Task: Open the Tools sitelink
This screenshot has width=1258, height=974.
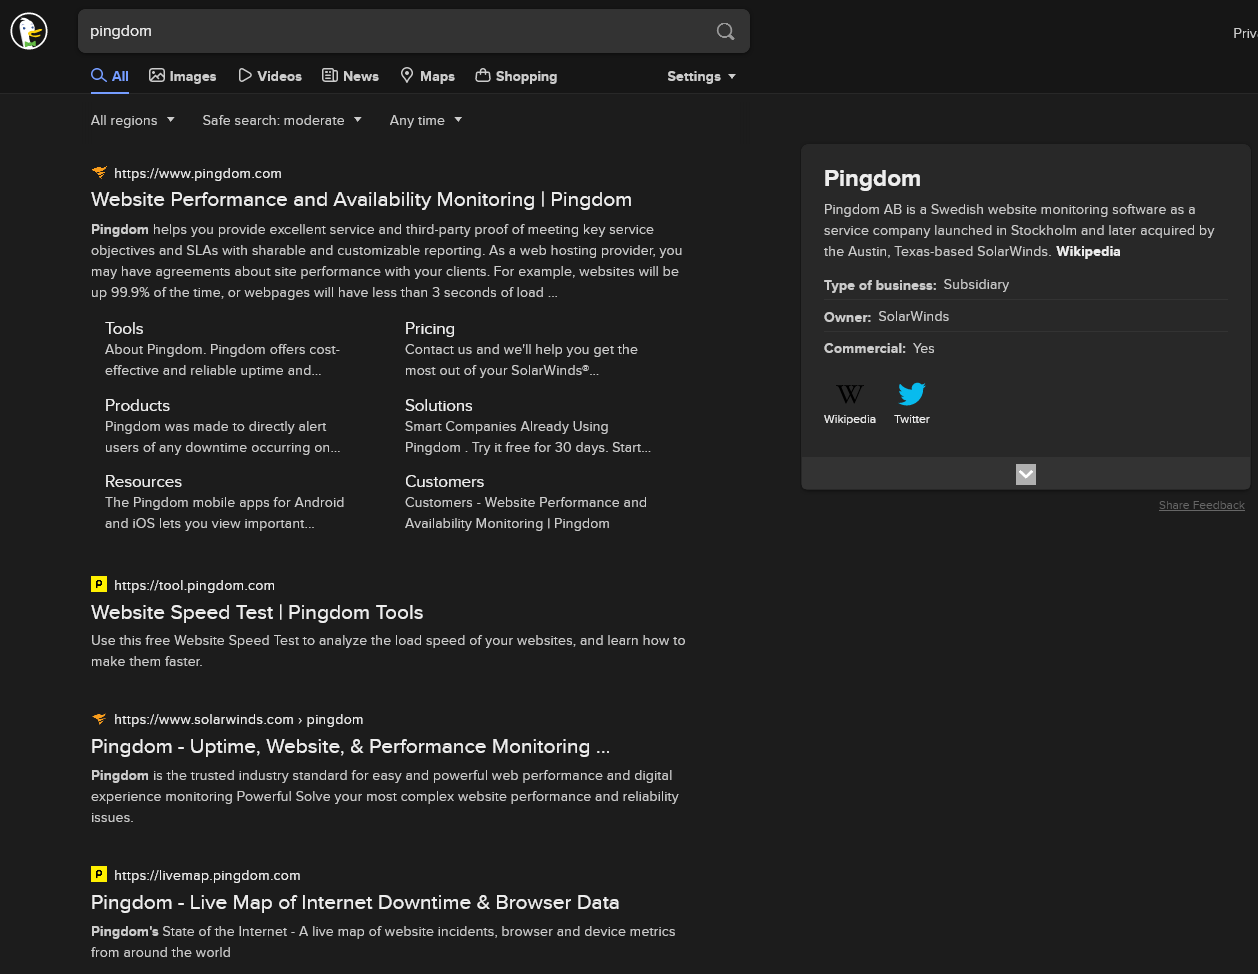Action: [124, 328]
